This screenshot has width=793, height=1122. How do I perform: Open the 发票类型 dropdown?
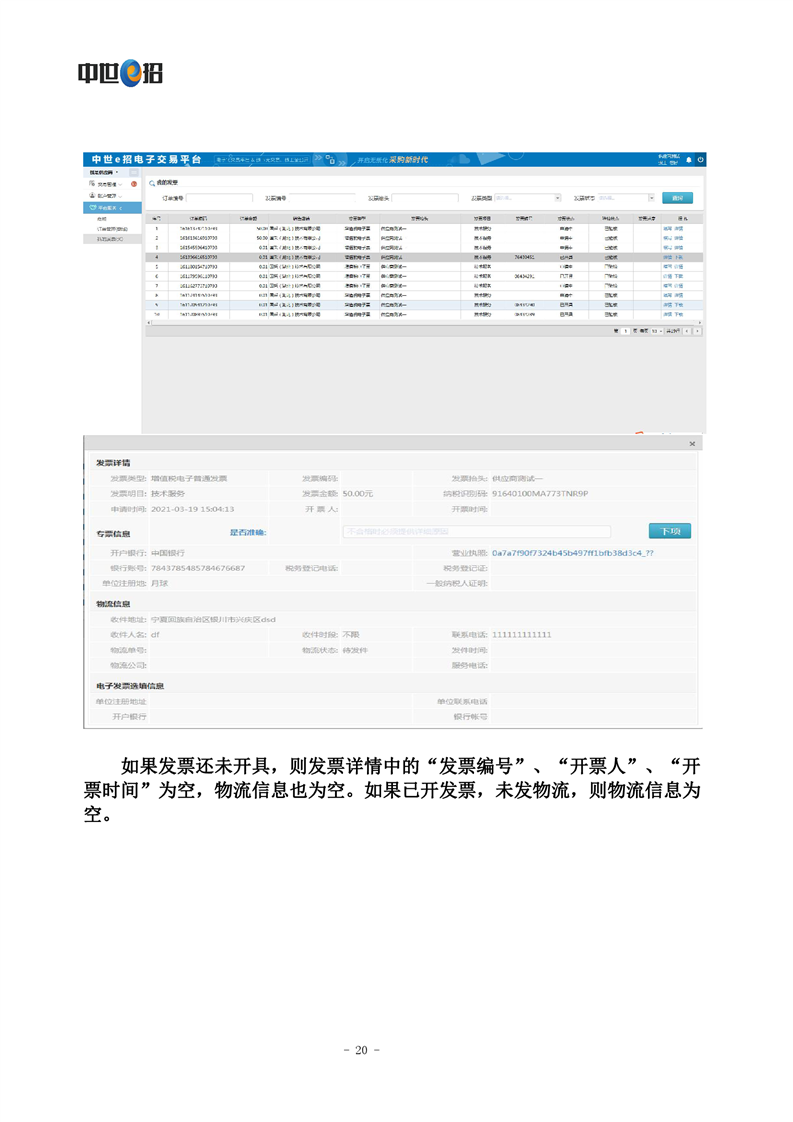[527, 198]
